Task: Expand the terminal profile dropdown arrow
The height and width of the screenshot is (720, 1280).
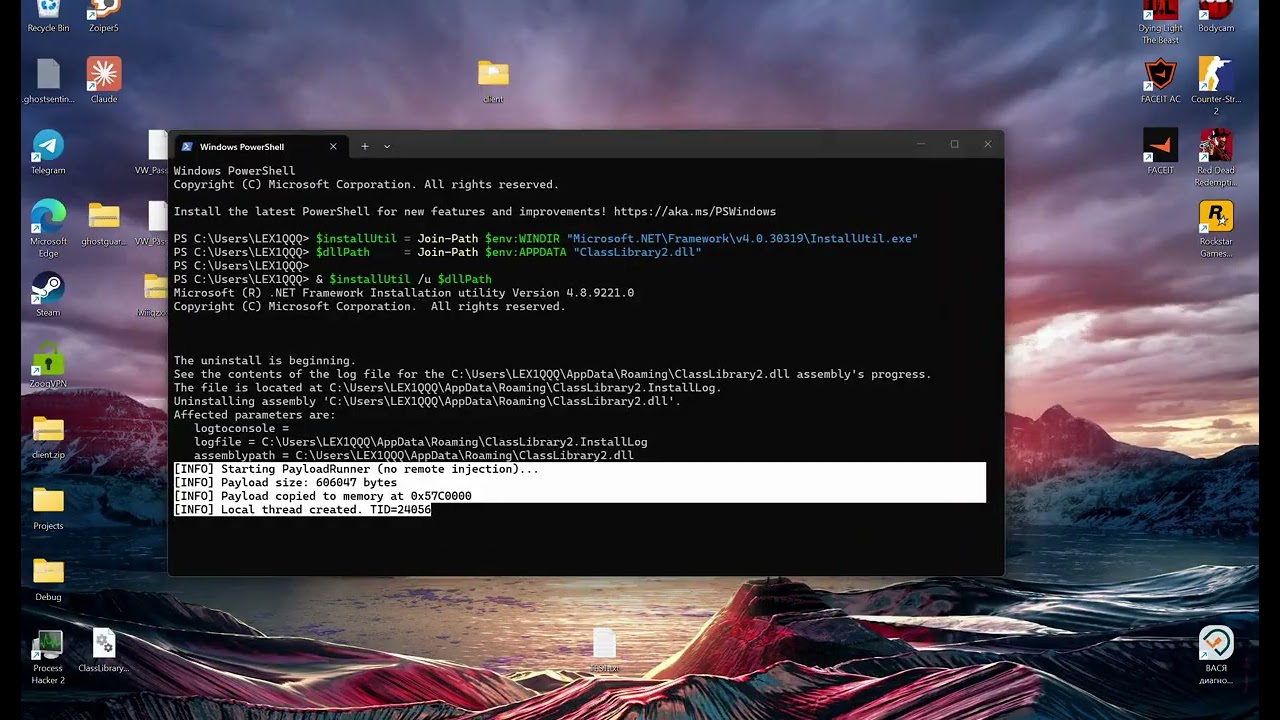Action: 387,146
